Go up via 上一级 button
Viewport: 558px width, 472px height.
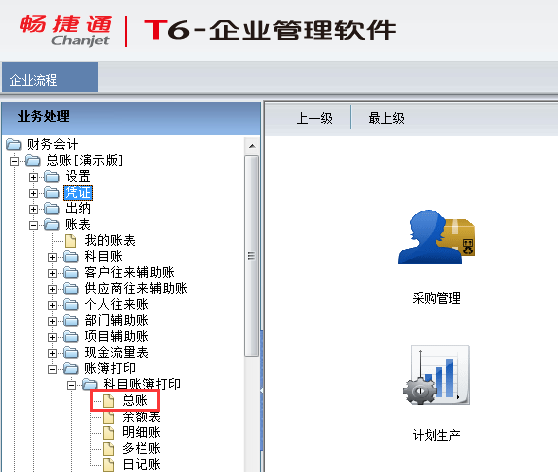tap(315, 118)
